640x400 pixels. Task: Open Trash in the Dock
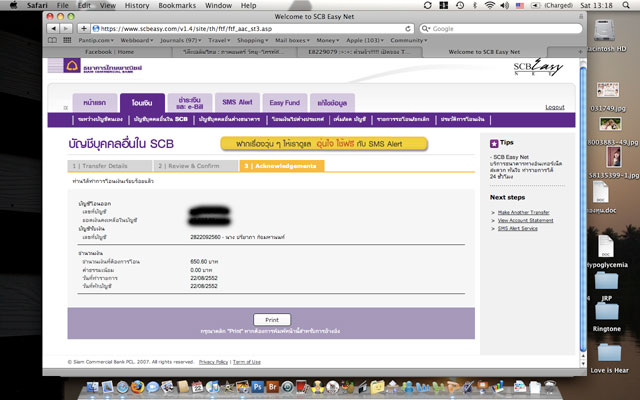(x=550, y=386)
